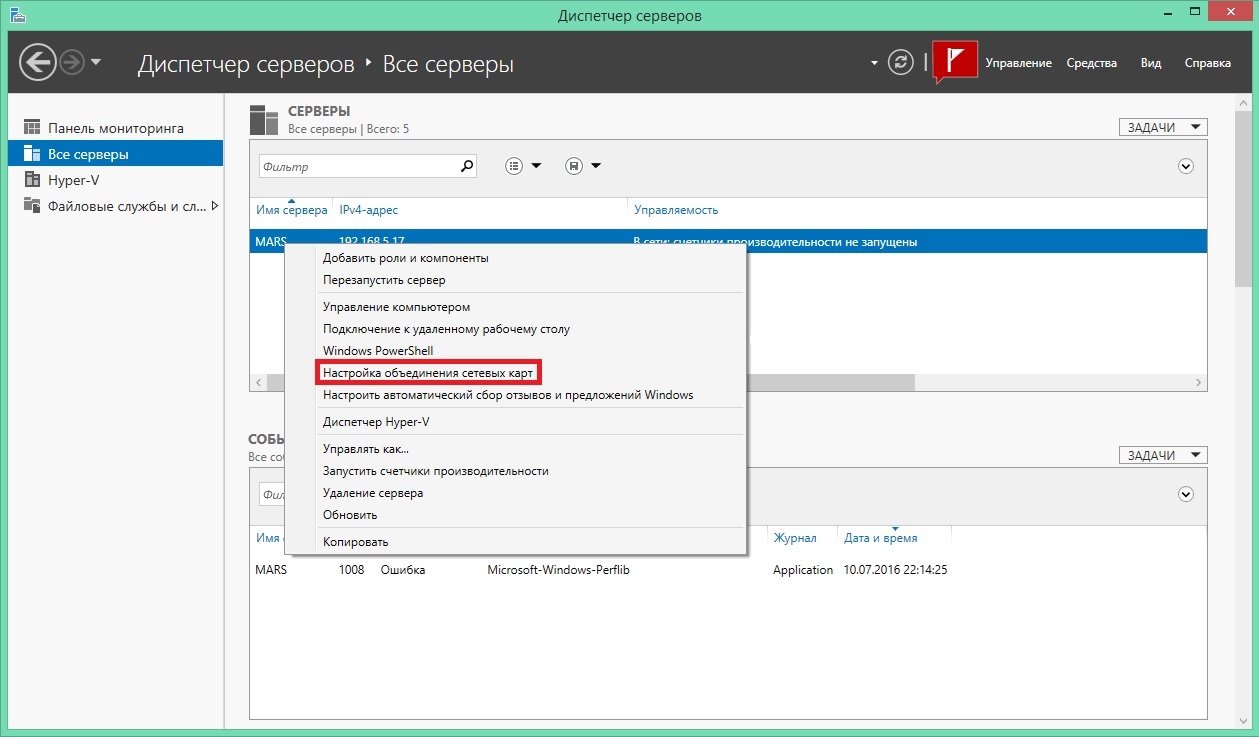Viewport: 1259px width, 737px height.
Task: Sort by Управляемость column header
Action: 676,210
